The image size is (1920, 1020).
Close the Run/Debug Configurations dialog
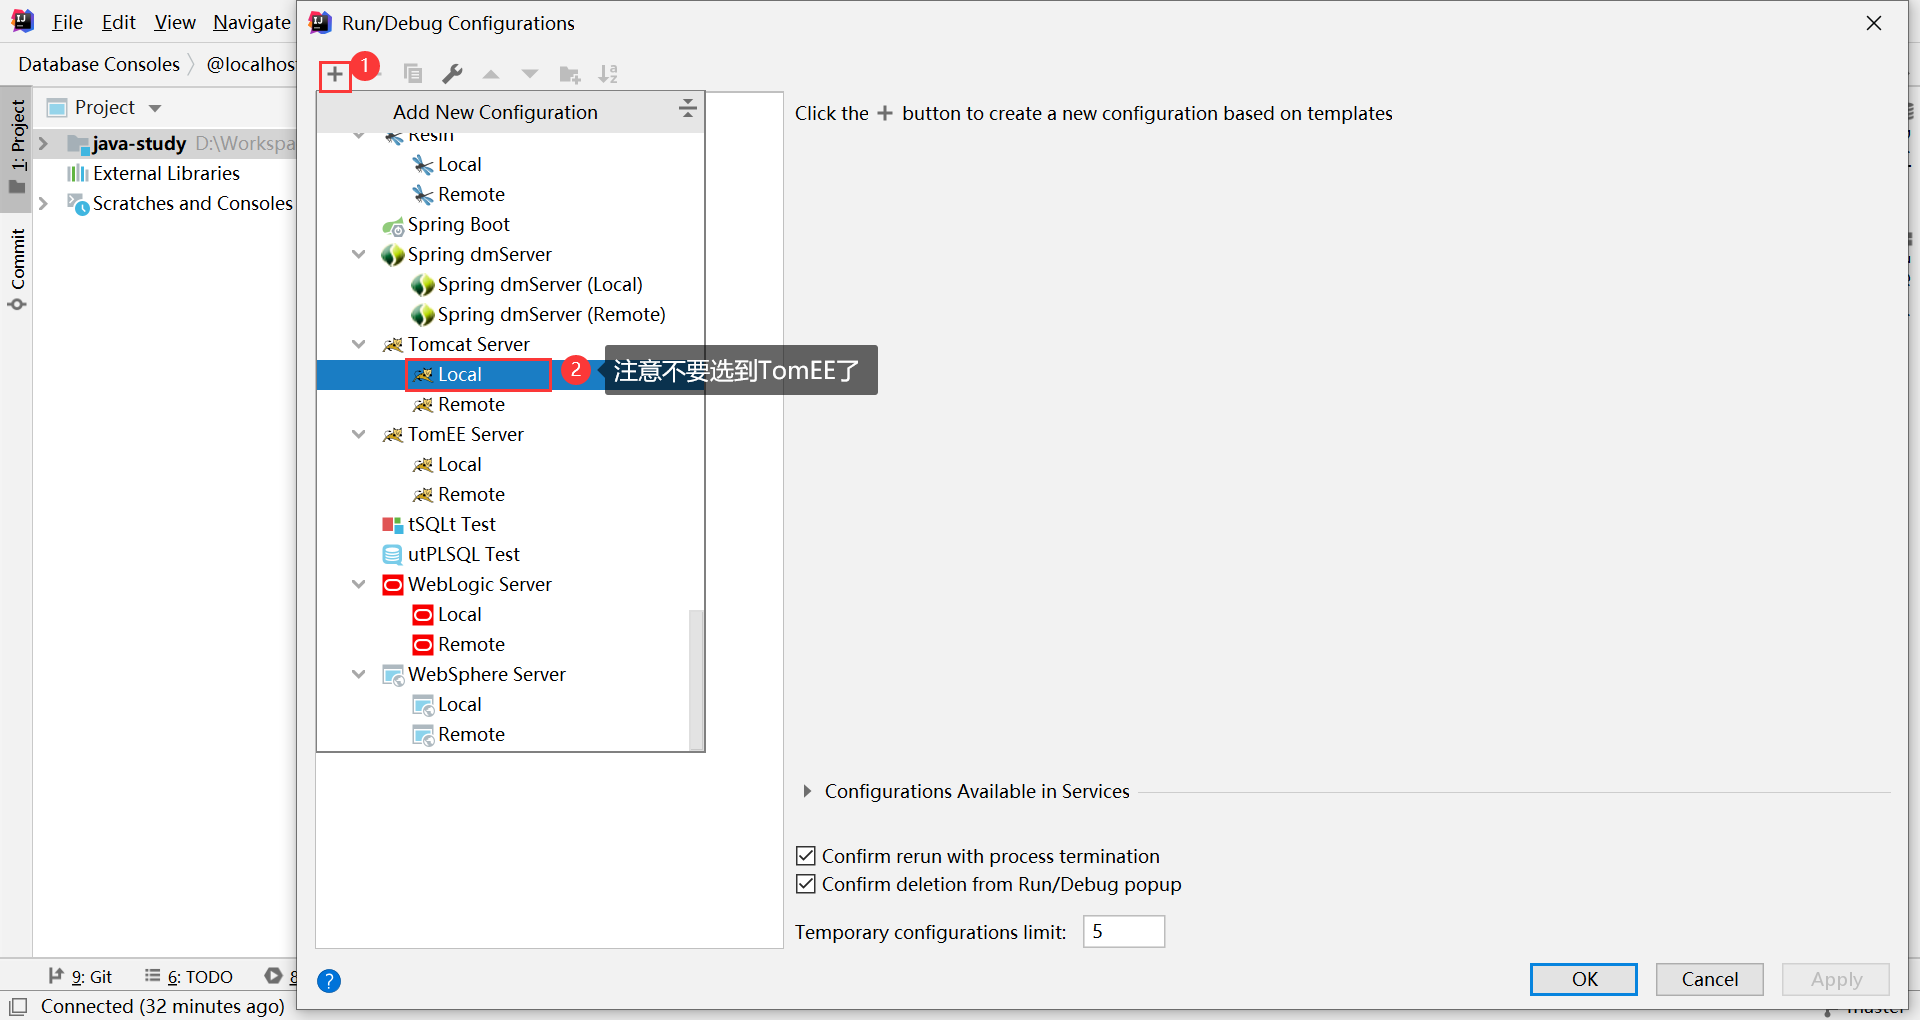tap(1874, 23)
